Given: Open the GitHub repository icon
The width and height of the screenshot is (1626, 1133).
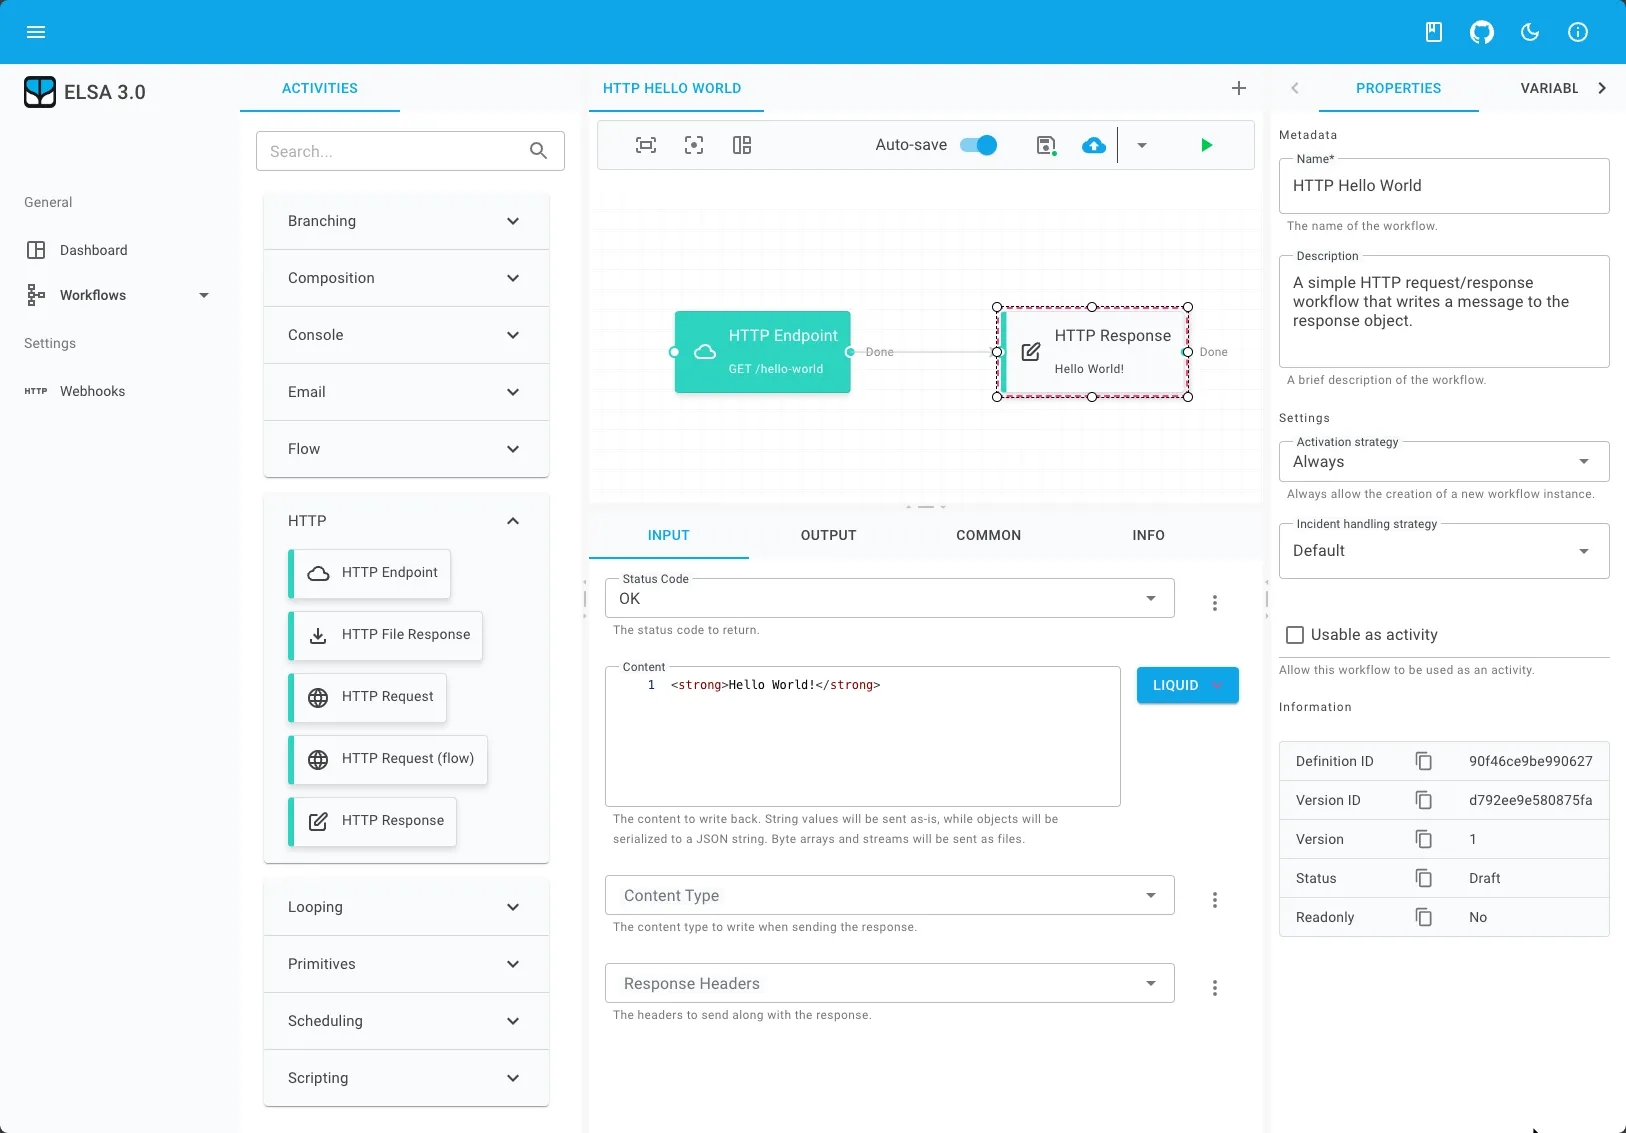Looking at the screenshot, I should pyautogui.click(x=1482, y=32).
